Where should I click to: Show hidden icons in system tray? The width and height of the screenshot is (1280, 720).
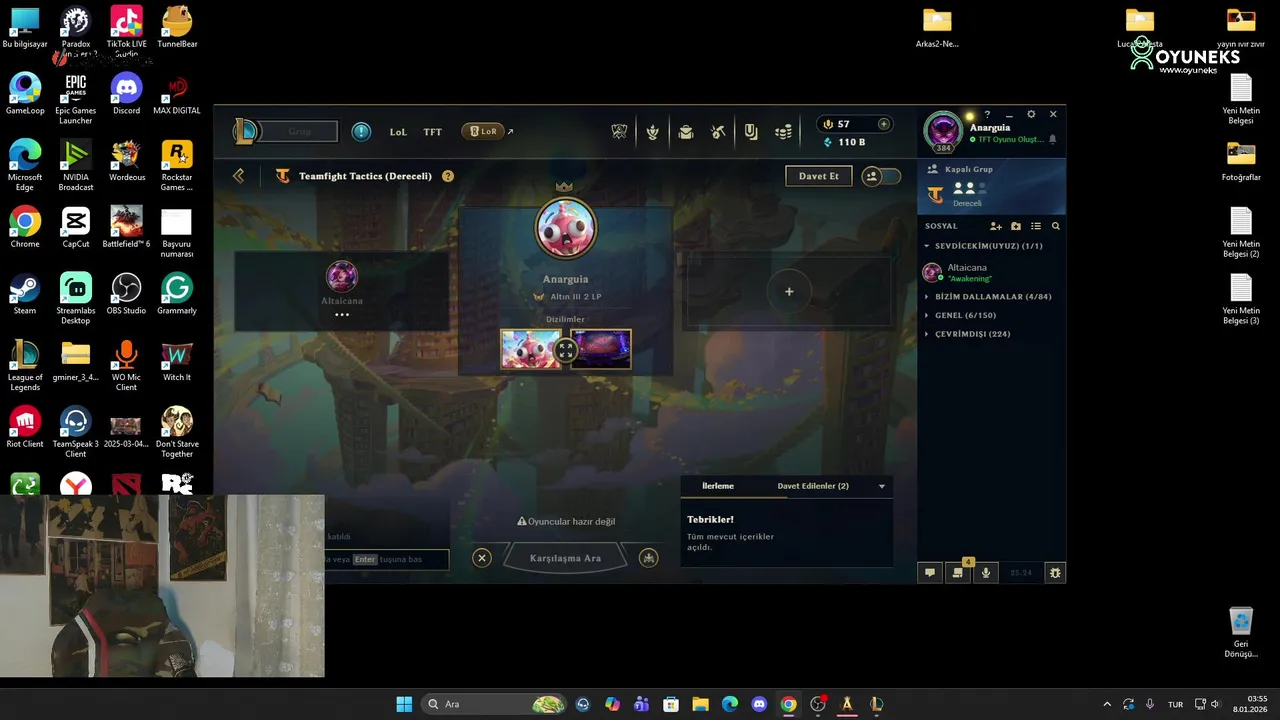(x=1106, y=704)
